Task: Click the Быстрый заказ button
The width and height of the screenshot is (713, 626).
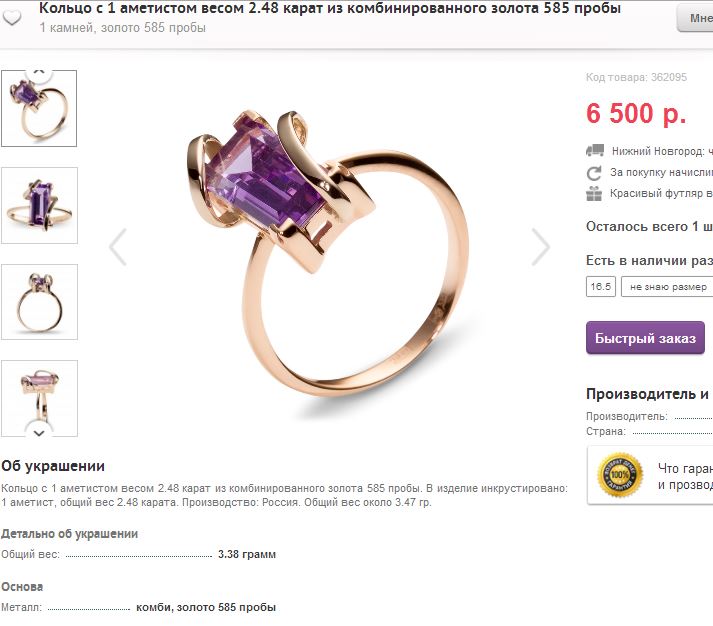Action: click(645, 338)
